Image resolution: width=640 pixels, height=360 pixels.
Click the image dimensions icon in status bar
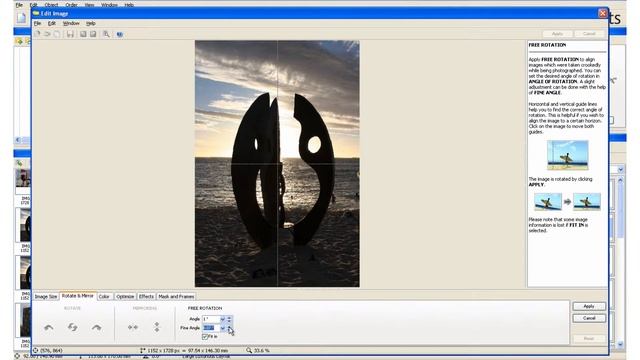[142, 350]
